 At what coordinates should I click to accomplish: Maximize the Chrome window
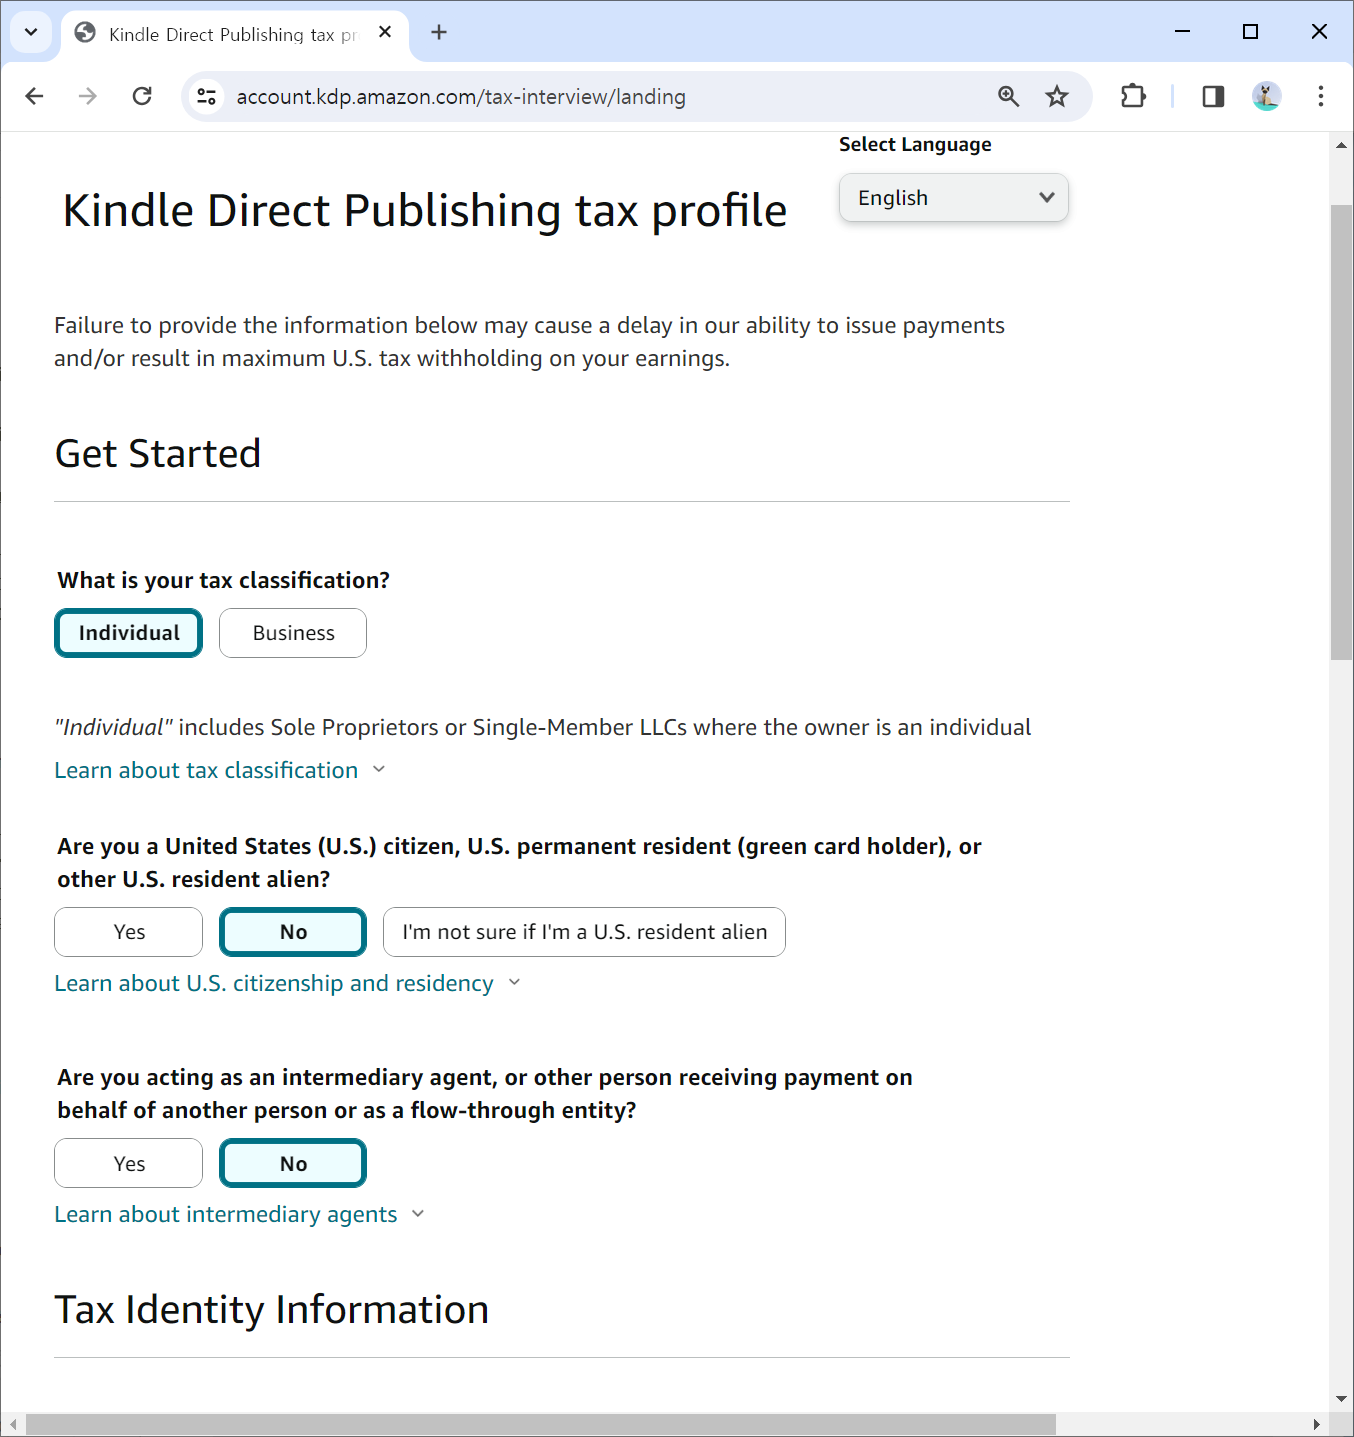click(x=1250, y=32)
